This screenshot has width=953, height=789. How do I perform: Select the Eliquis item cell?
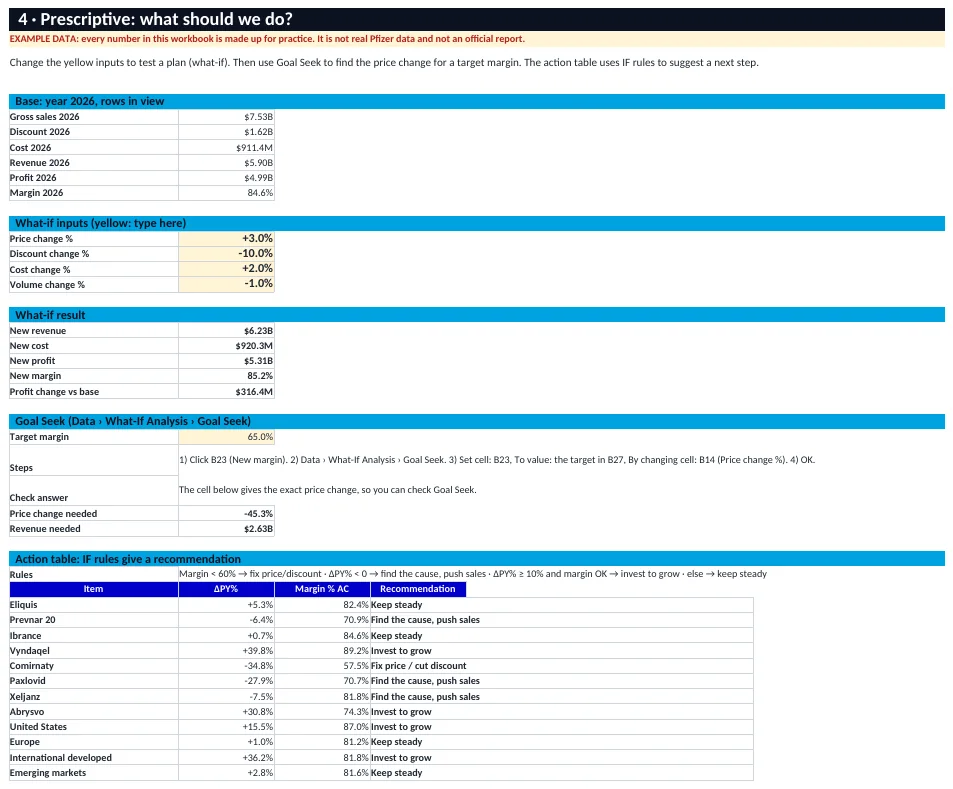[x=94, y=605]
